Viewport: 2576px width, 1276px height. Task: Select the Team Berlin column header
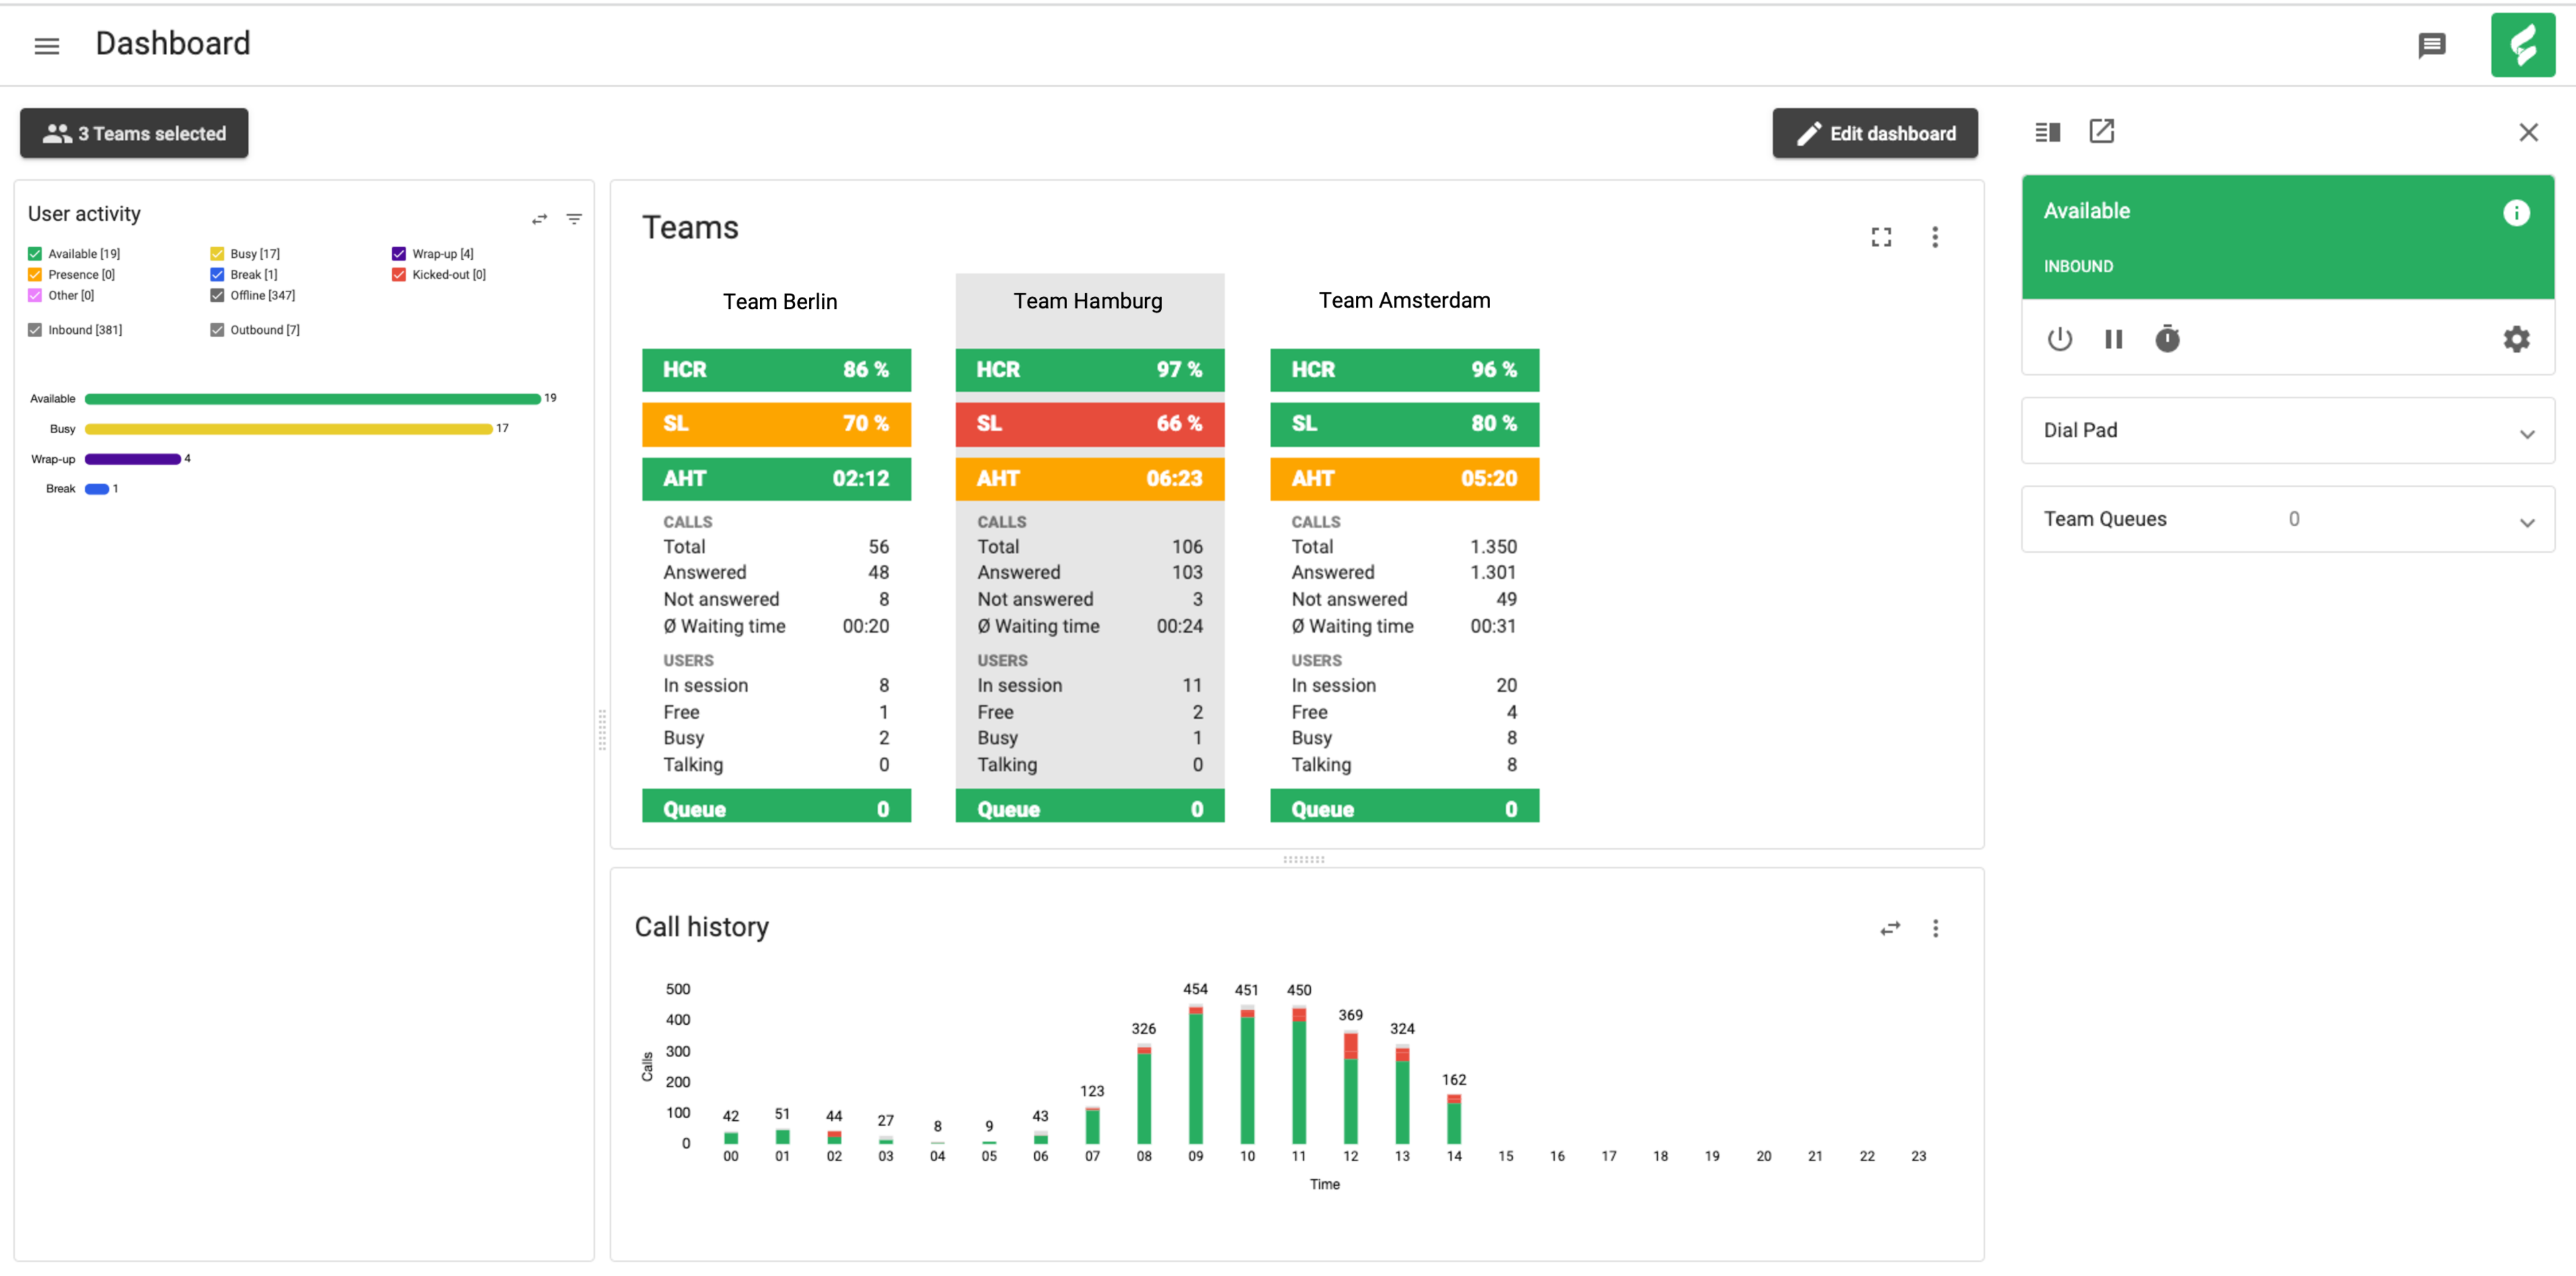780,302
